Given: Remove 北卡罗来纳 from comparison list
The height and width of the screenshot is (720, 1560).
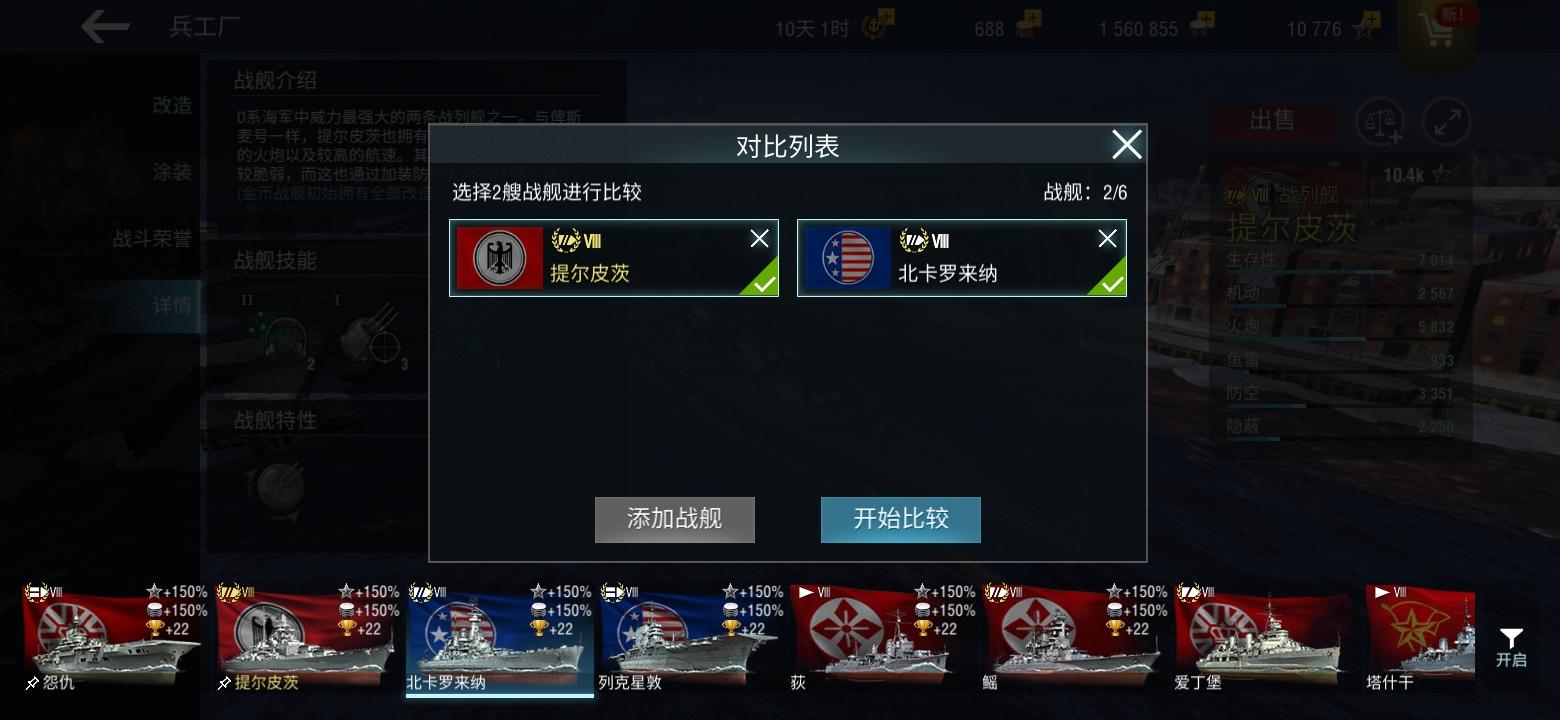Looking at the screenshot, I should [x=1108, y=238].
